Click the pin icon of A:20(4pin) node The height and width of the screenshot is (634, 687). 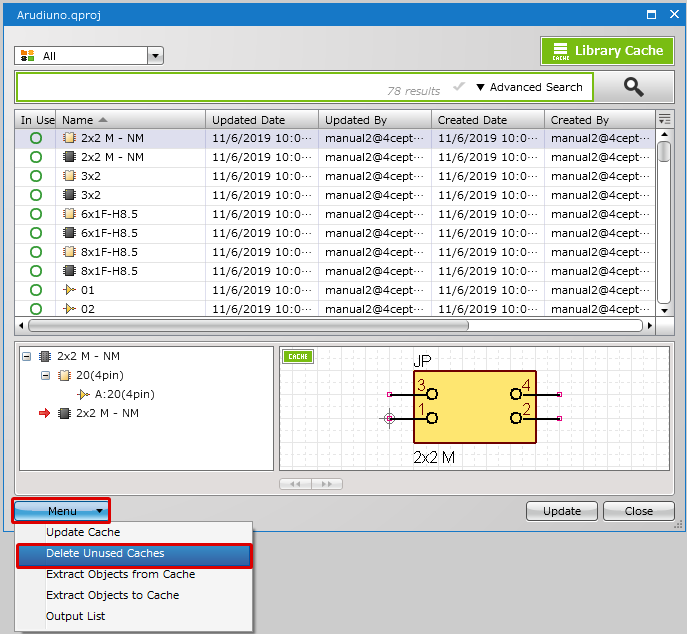click(x=83, y=394)
